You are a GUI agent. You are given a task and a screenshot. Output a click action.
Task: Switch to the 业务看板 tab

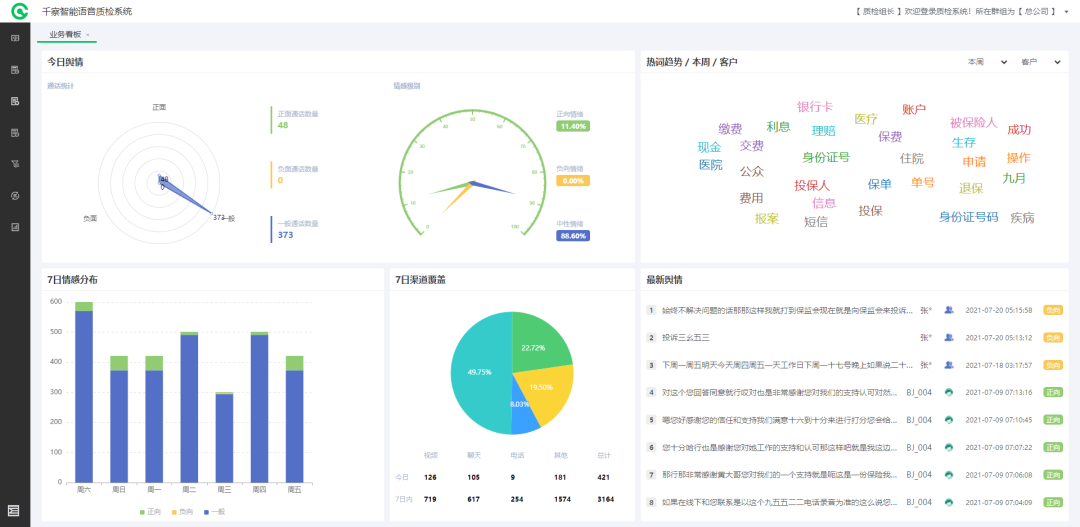(x=65, y=34)
